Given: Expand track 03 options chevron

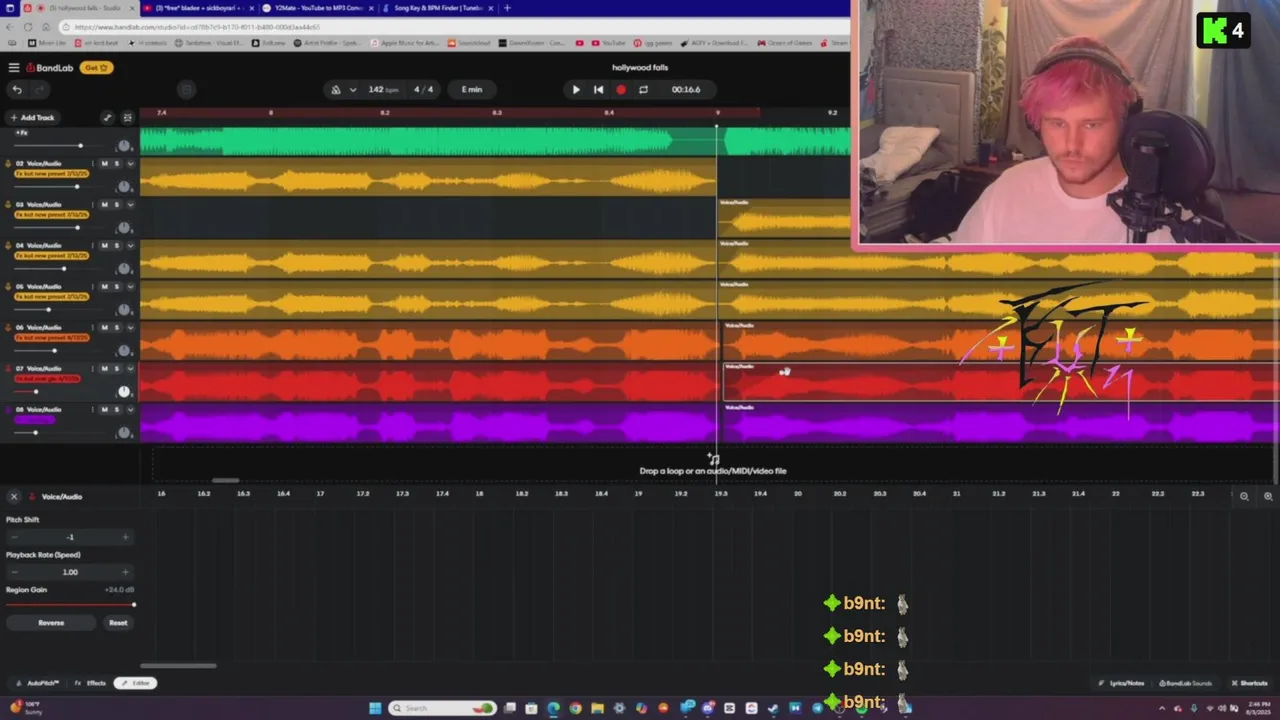Looking at the screenshot, I should tap(130, 204).
